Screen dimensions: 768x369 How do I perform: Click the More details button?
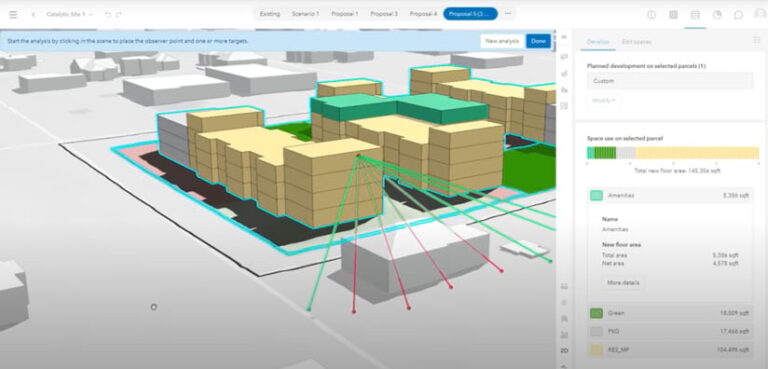click(x=623, y=283)
